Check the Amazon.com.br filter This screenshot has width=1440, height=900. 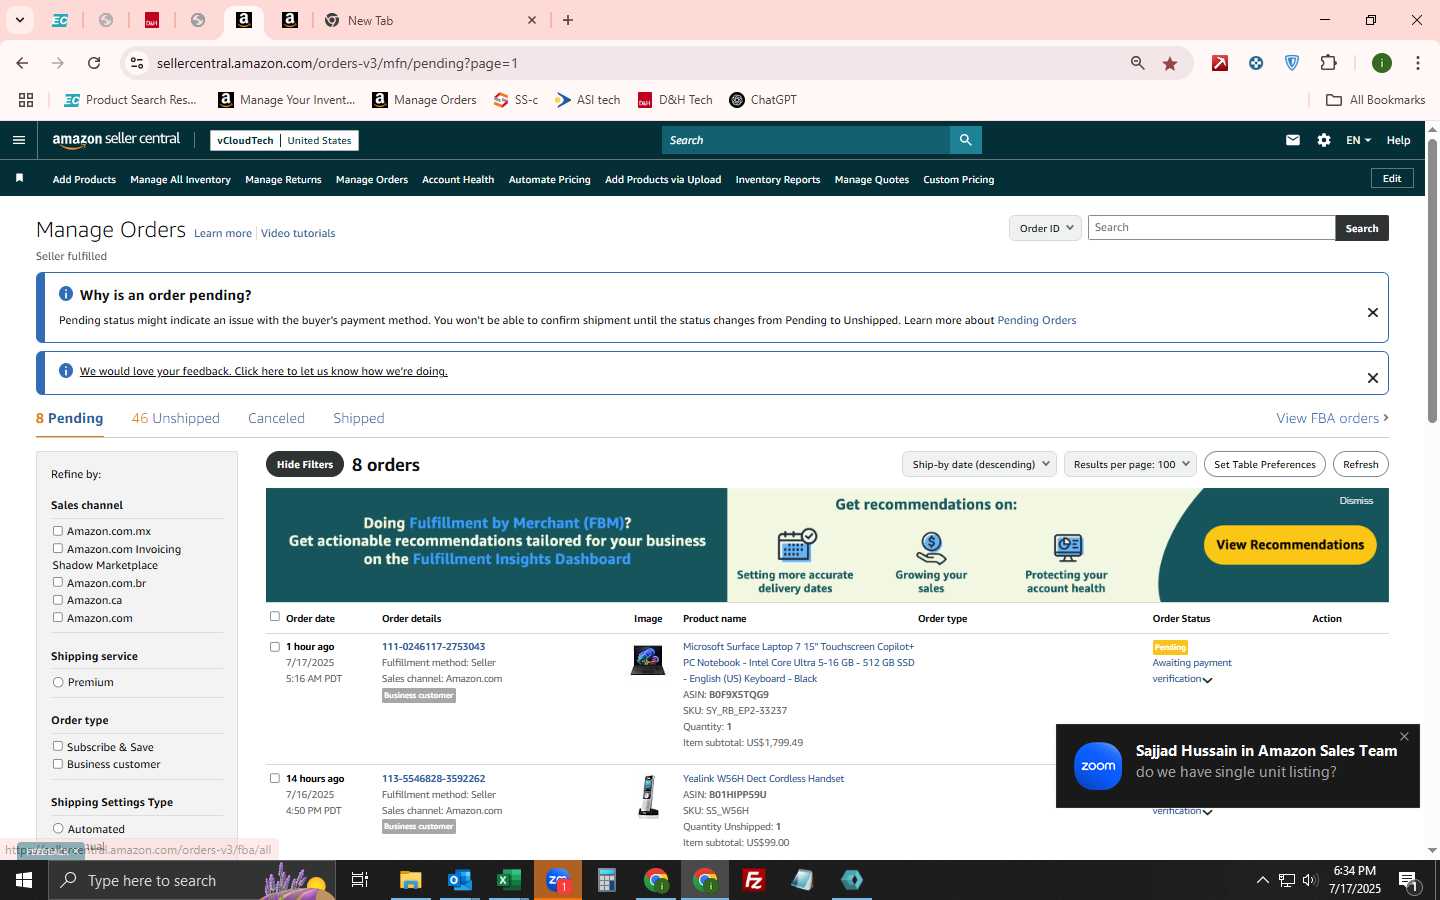[x=58, y=582]
